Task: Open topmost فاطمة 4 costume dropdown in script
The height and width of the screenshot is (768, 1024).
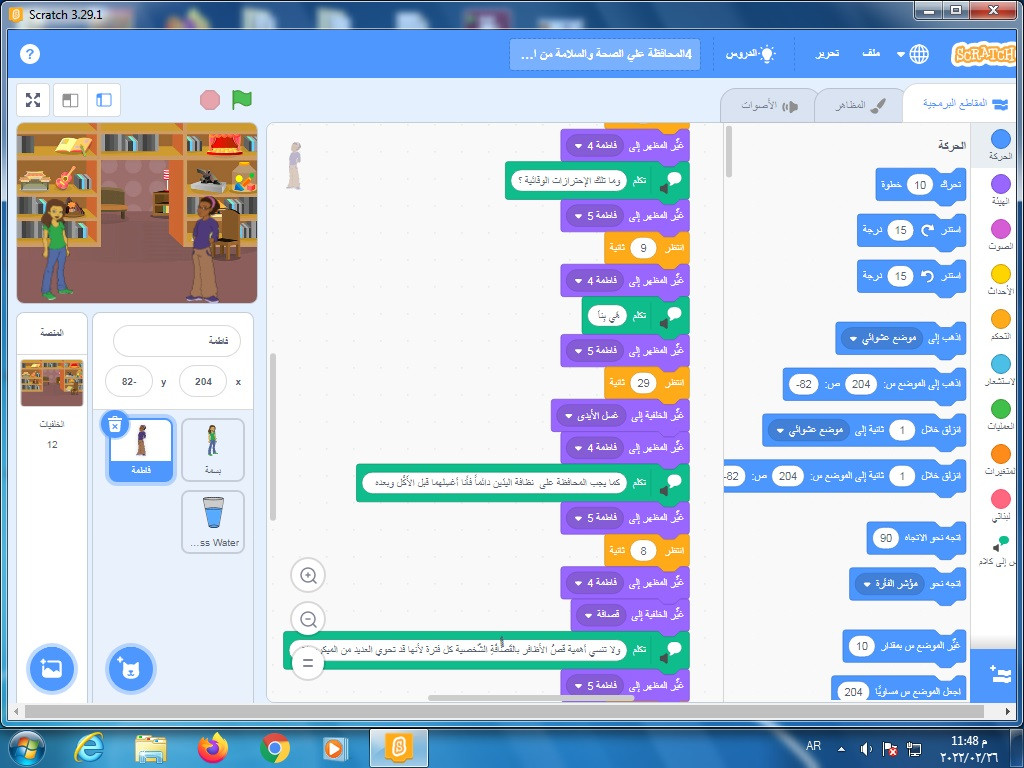Action: (x=595, y=146)
